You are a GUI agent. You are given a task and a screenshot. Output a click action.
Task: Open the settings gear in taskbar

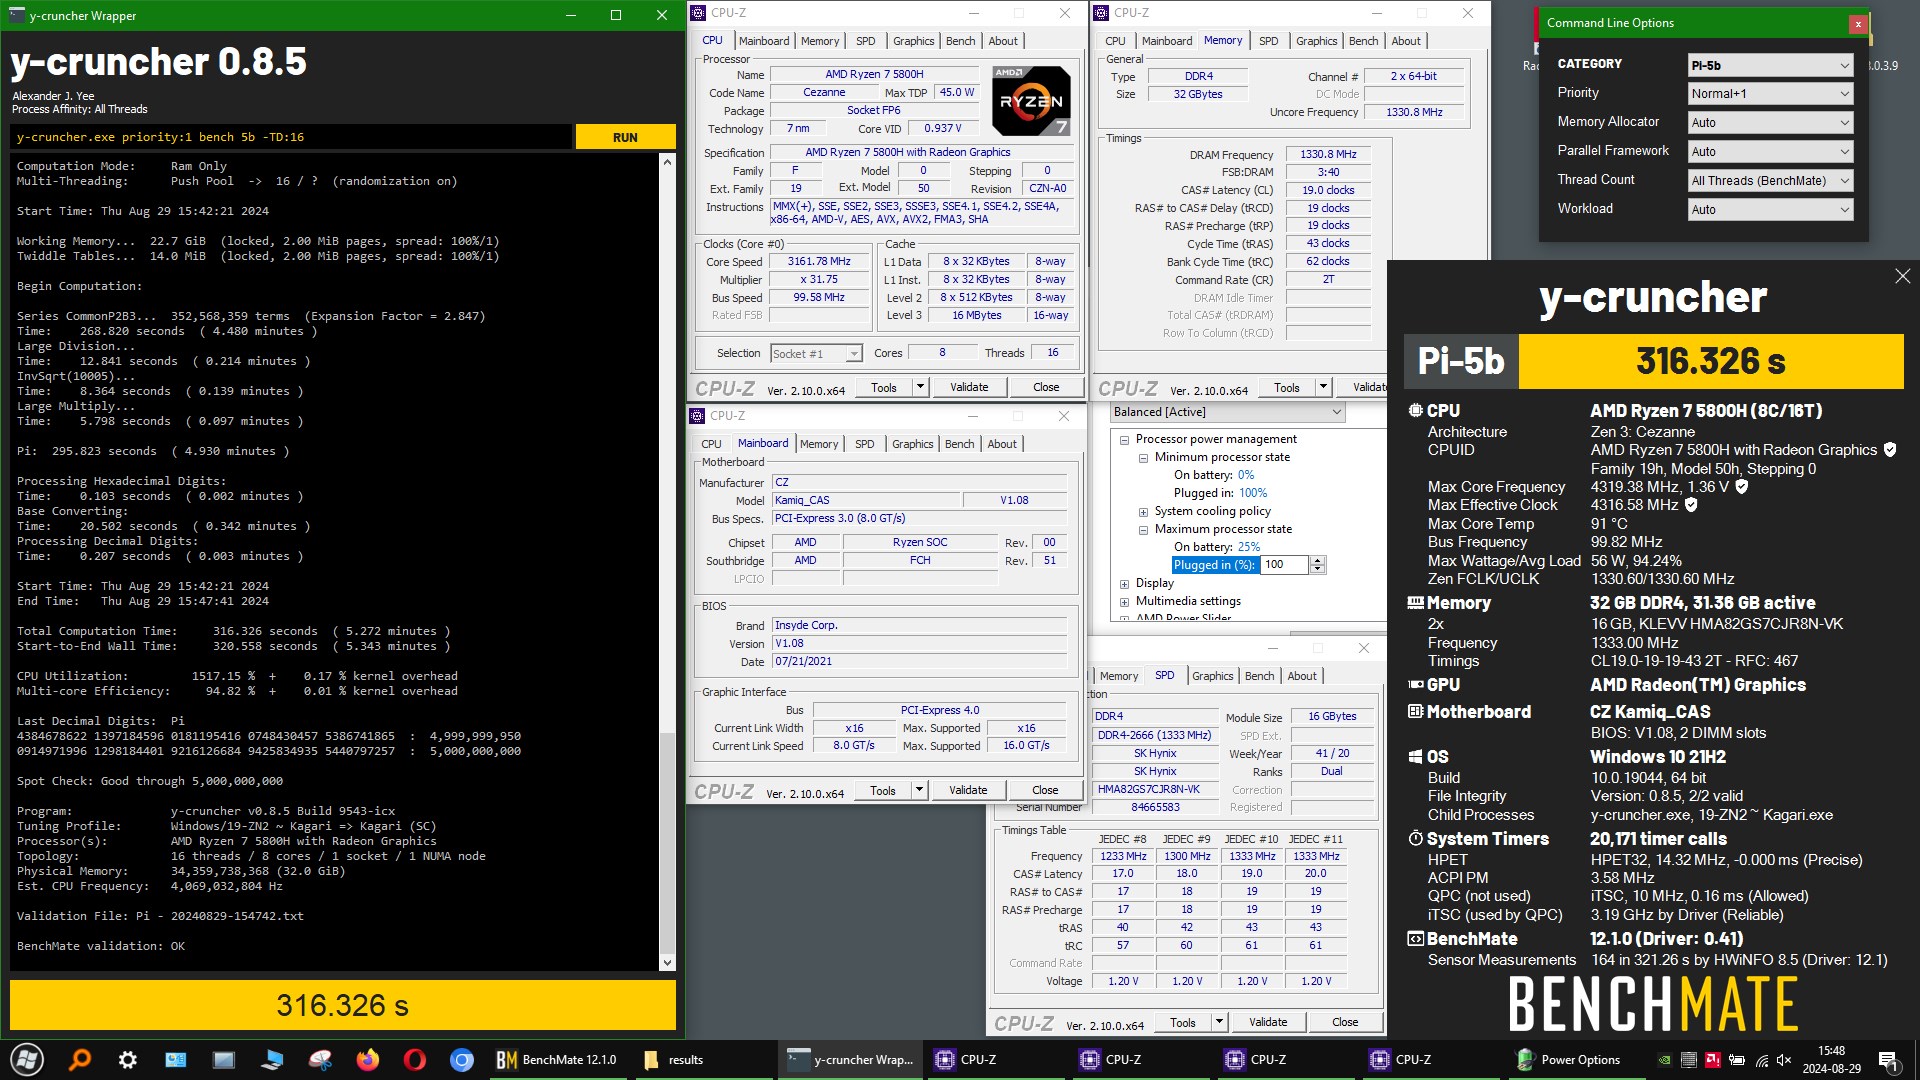[x=128, y=1059]
